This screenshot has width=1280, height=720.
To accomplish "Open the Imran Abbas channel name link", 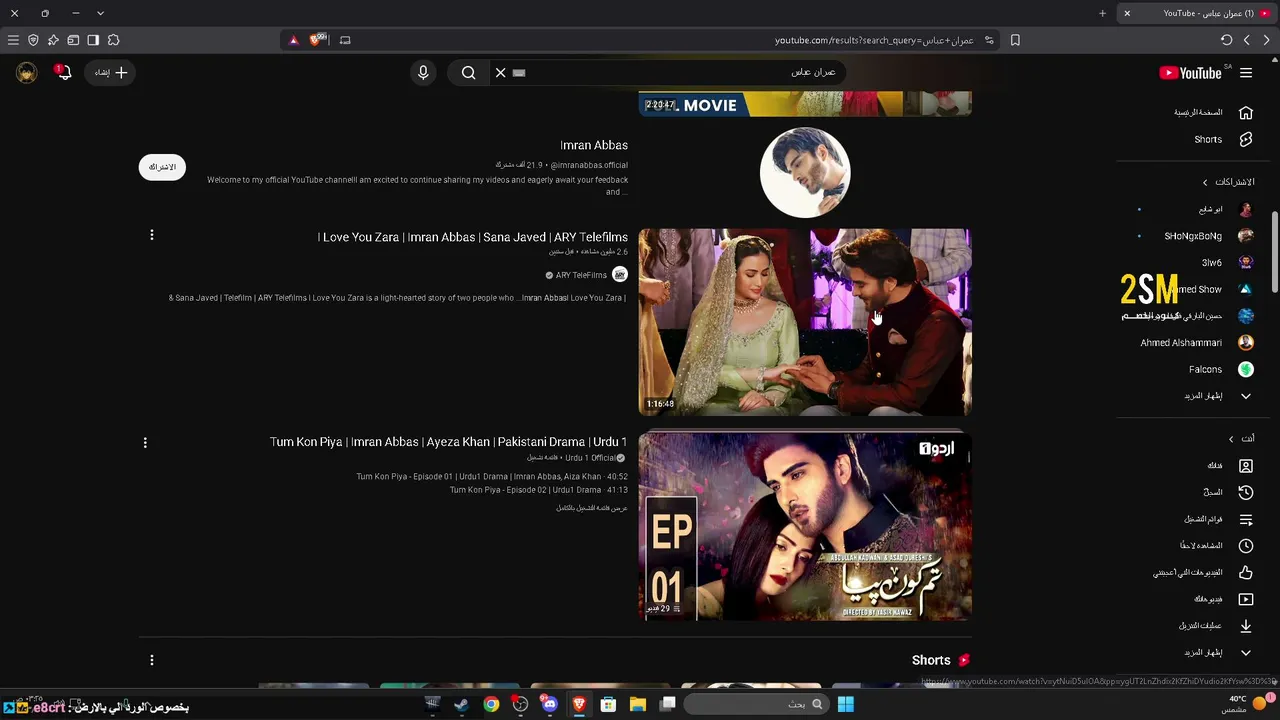I will click(594, 145).
